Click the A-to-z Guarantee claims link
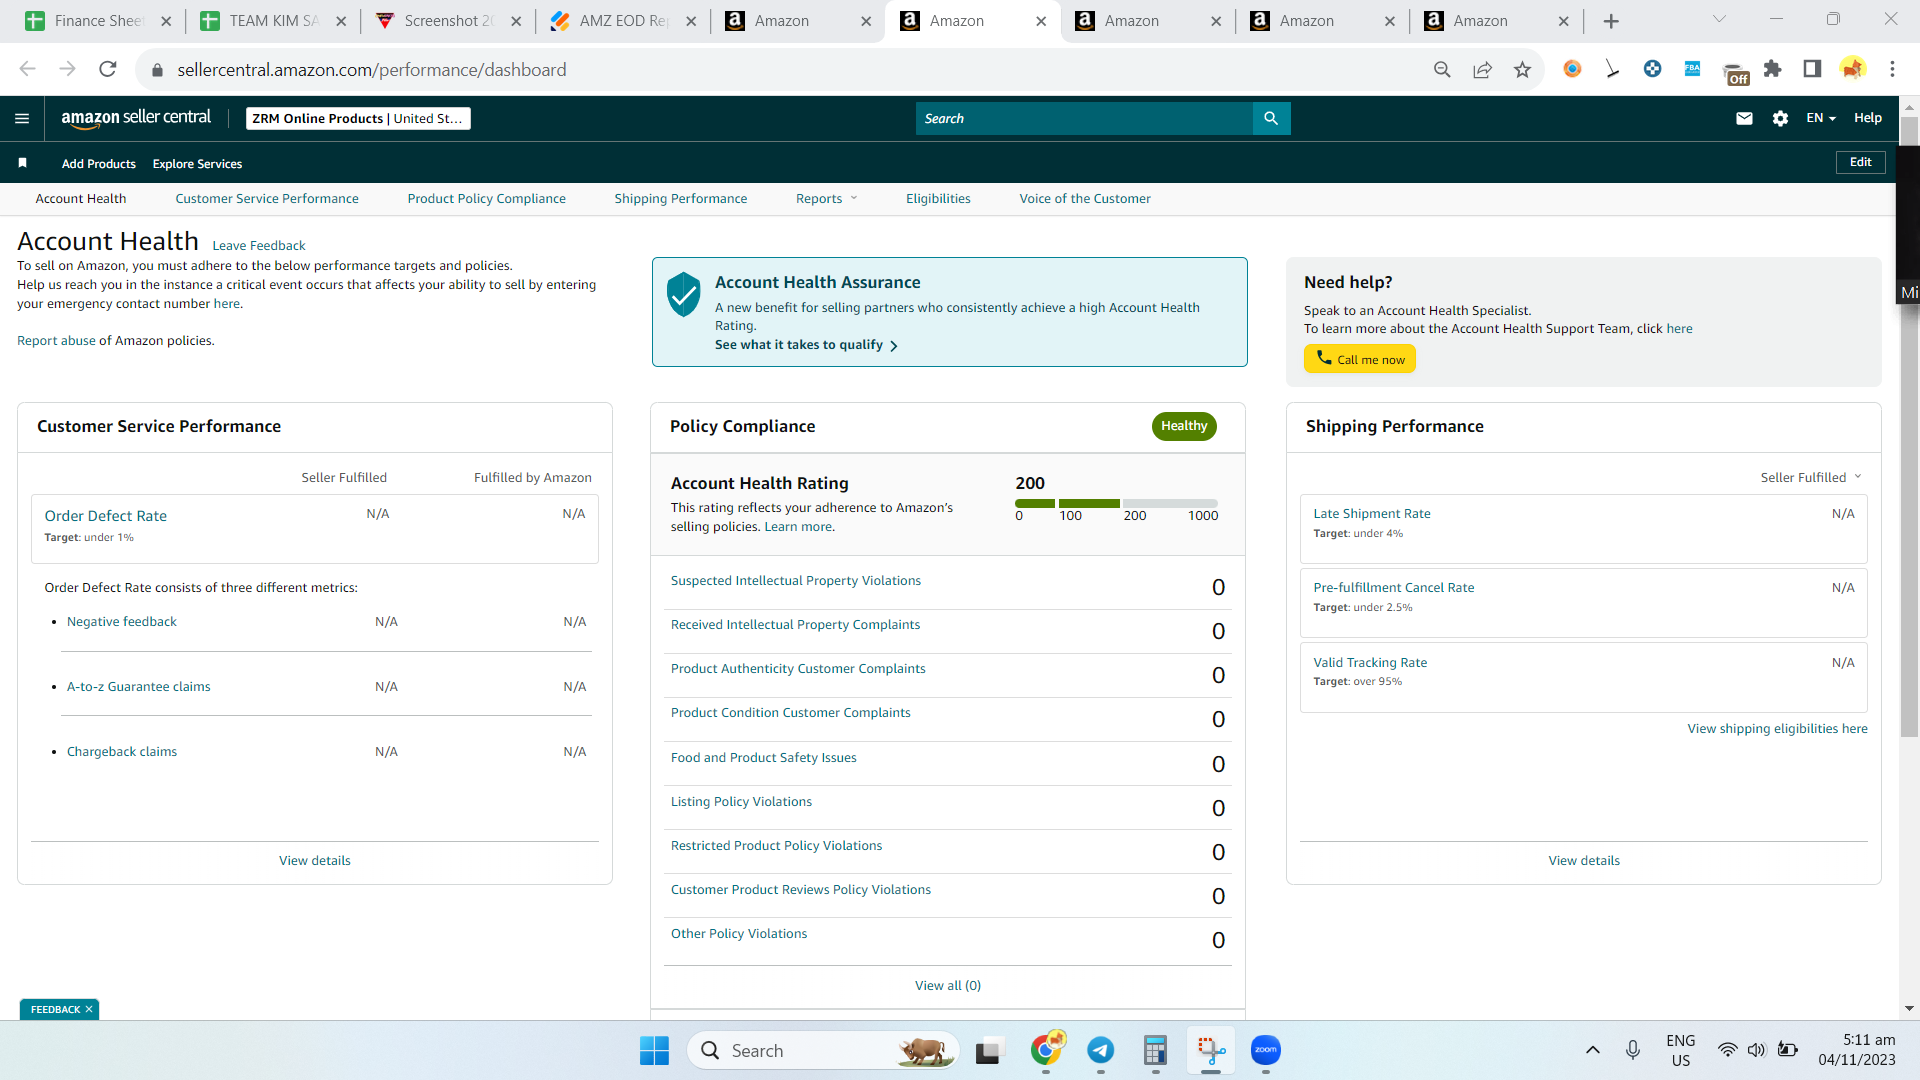This screenshot has width=1920, height=1080. point(139,686)
